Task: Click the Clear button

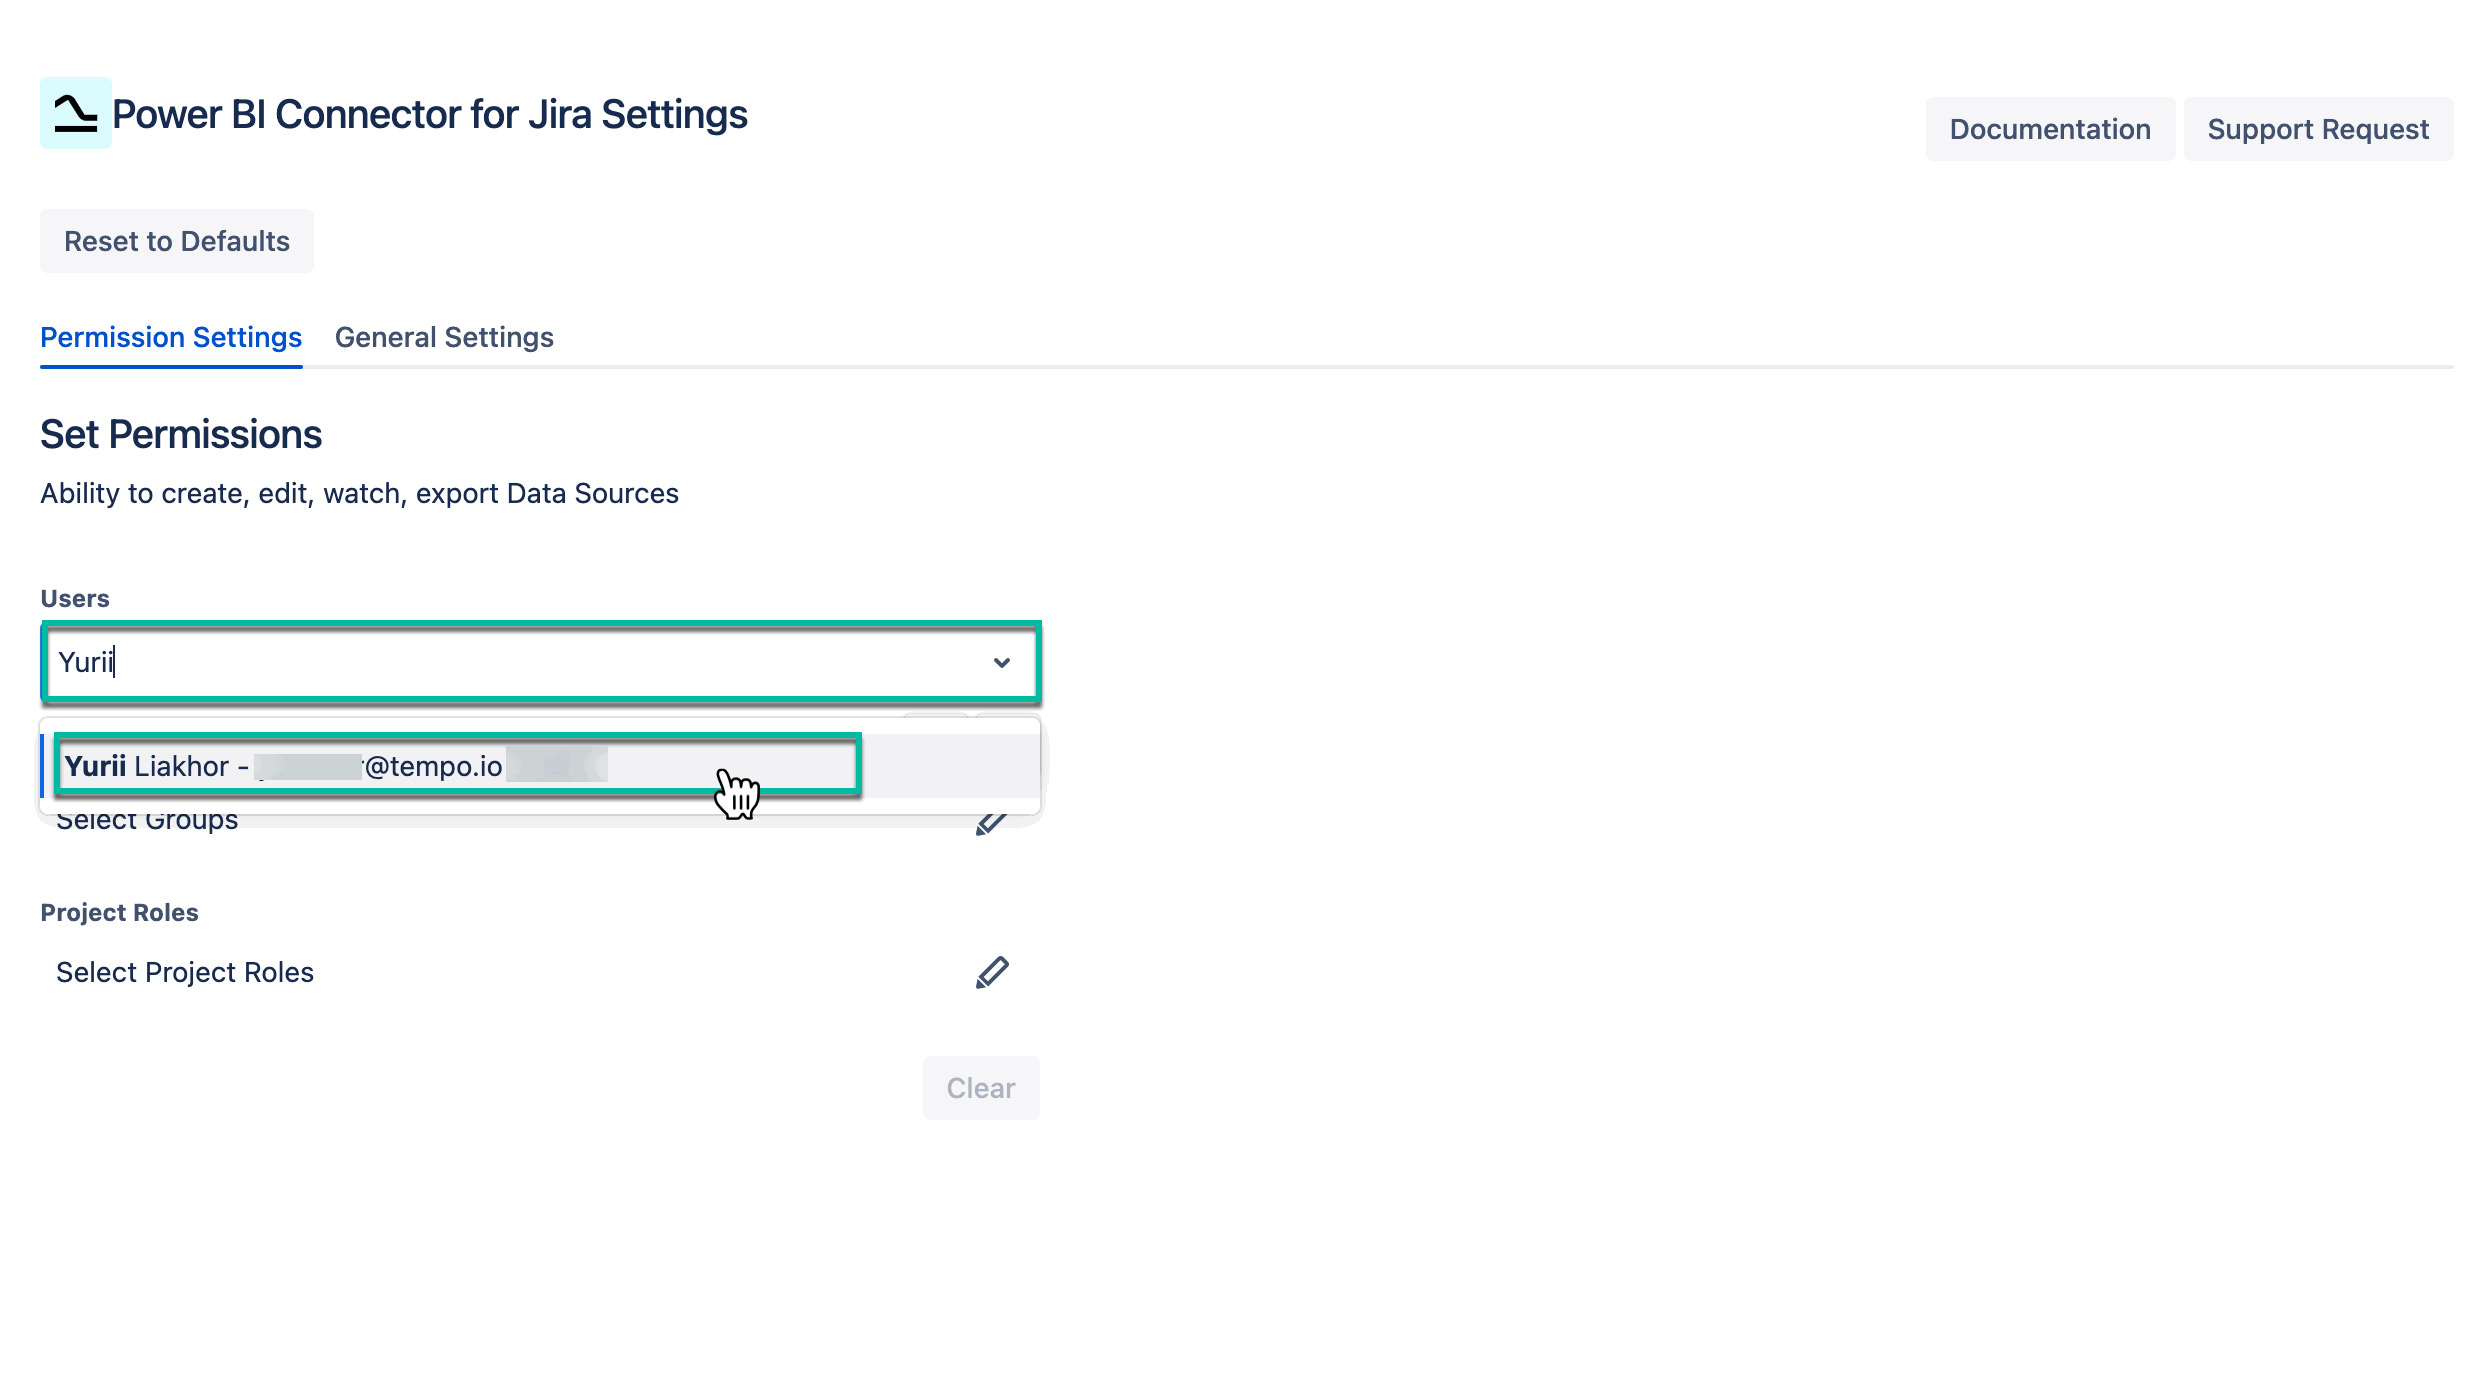Action: (980, 1088)
